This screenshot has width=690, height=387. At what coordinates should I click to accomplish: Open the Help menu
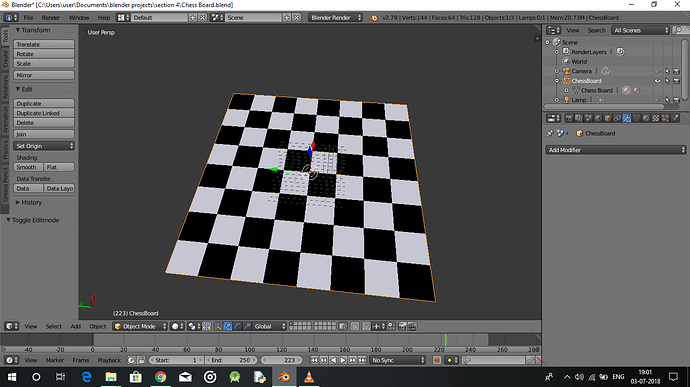104,18
